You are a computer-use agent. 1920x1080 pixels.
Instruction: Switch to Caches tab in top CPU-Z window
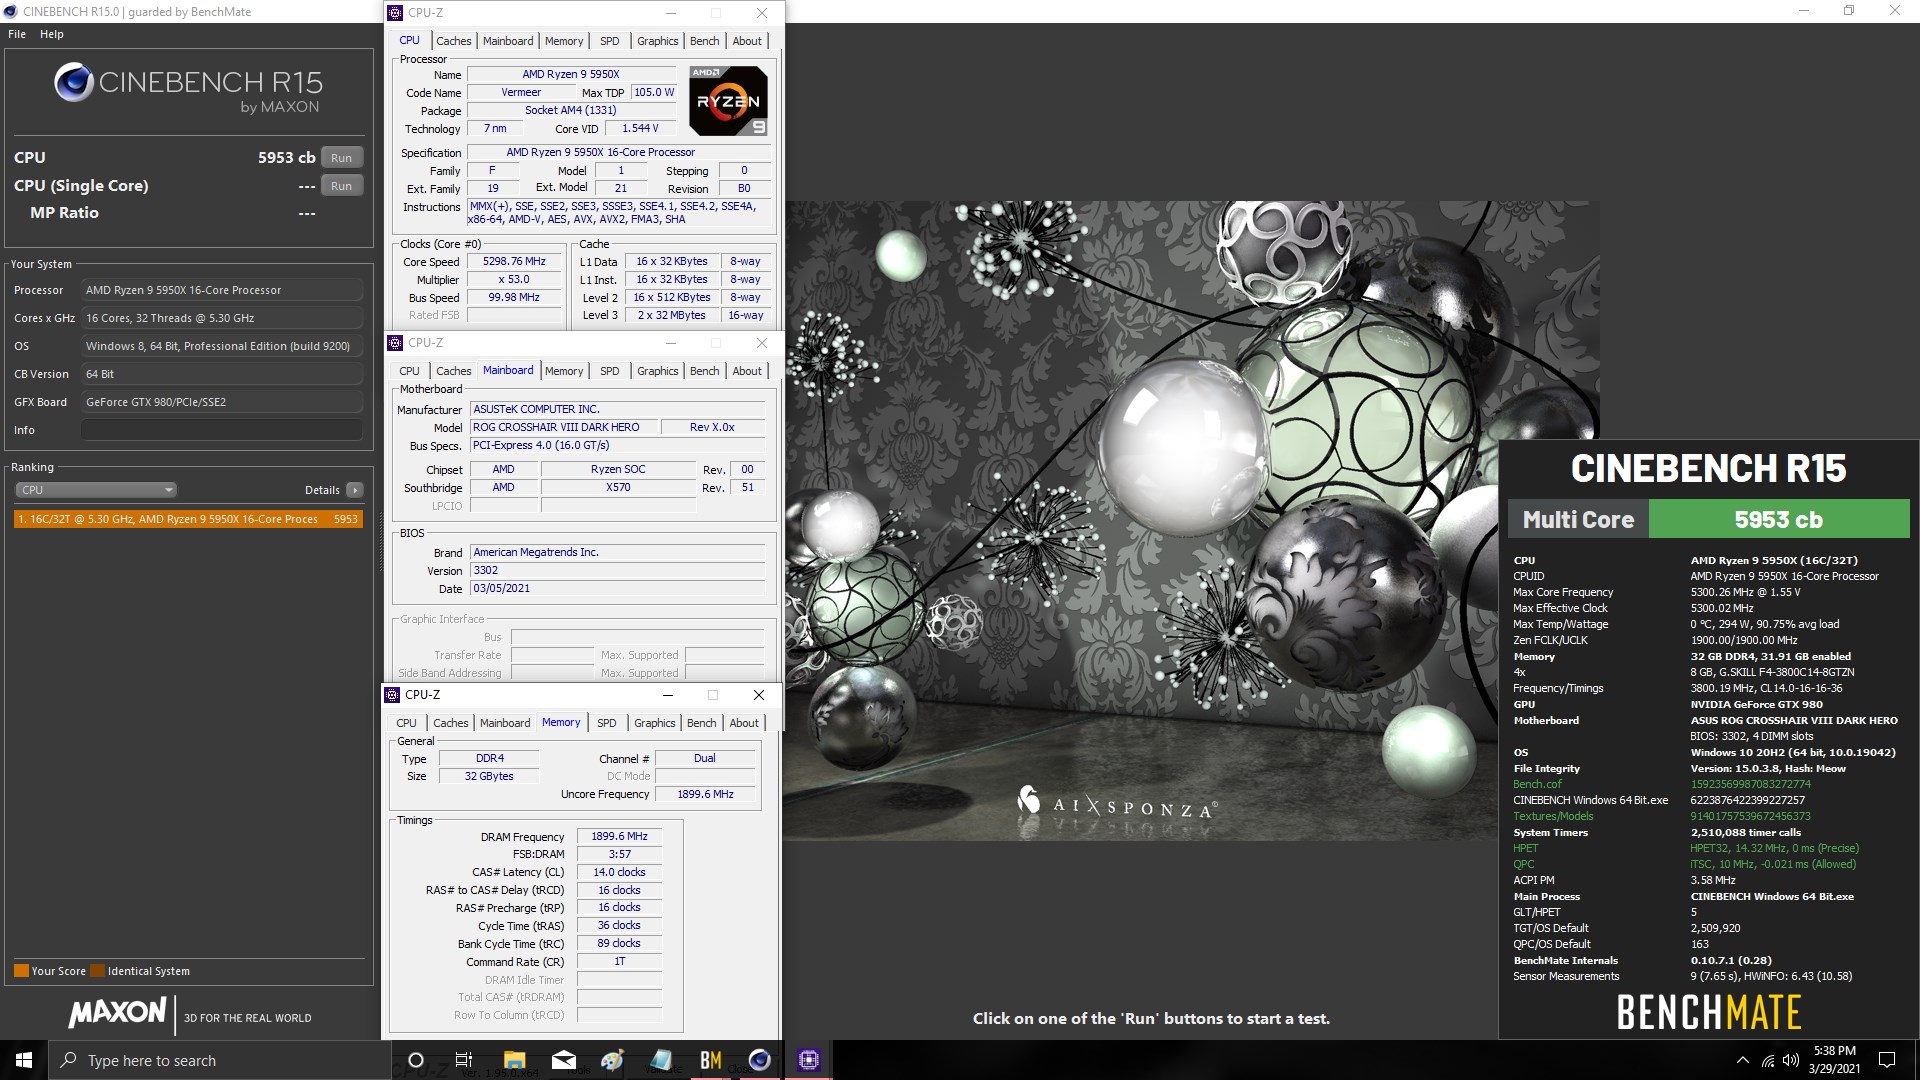[x=453, y=41]
